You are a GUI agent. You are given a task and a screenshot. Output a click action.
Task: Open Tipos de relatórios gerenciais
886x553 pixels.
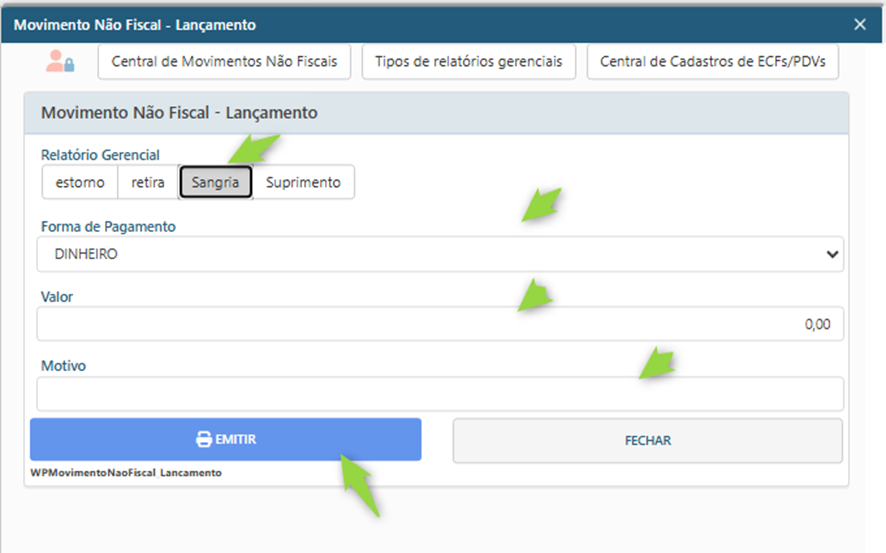pos(468,62)
